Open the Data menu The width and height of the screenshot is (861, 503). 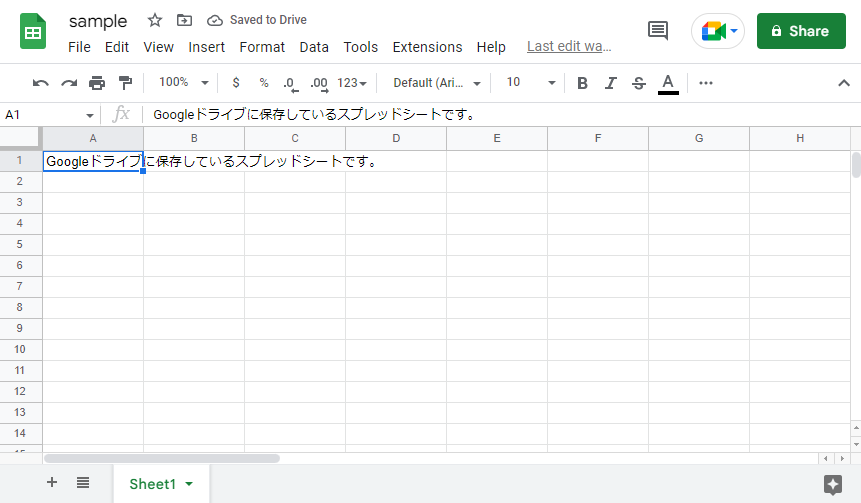point(314,47)
